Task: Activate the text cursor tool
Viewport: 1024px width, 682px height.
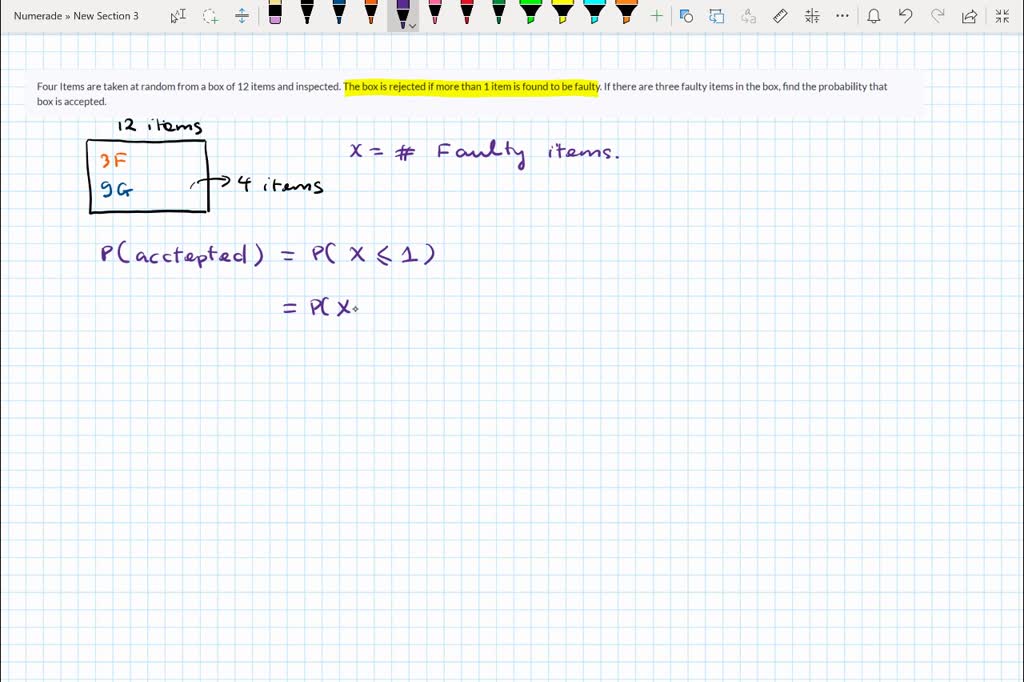Action: pyautogui.click(x=176, y=16)
